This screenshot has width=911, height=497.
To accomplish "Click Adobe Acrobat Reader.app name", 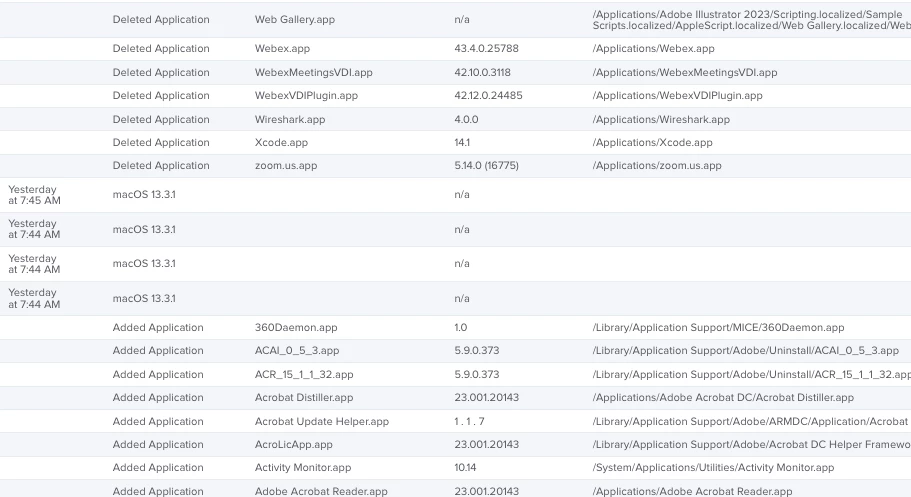I will (321, 491).
